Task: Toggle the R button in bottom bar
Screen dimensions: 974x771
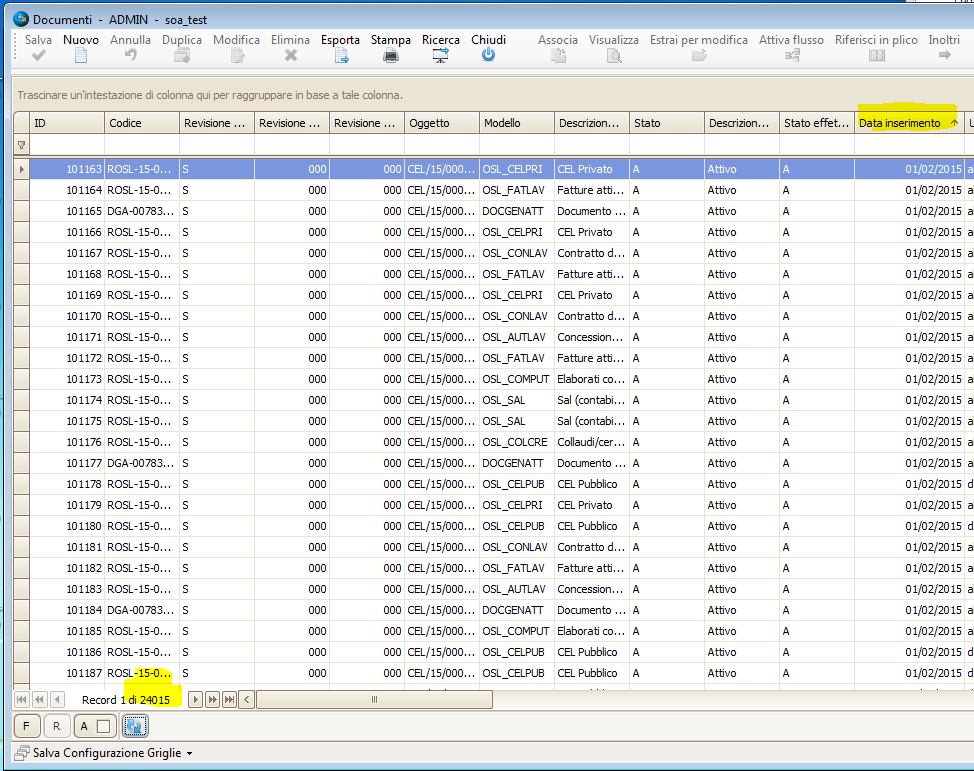Action: [56, 726]
